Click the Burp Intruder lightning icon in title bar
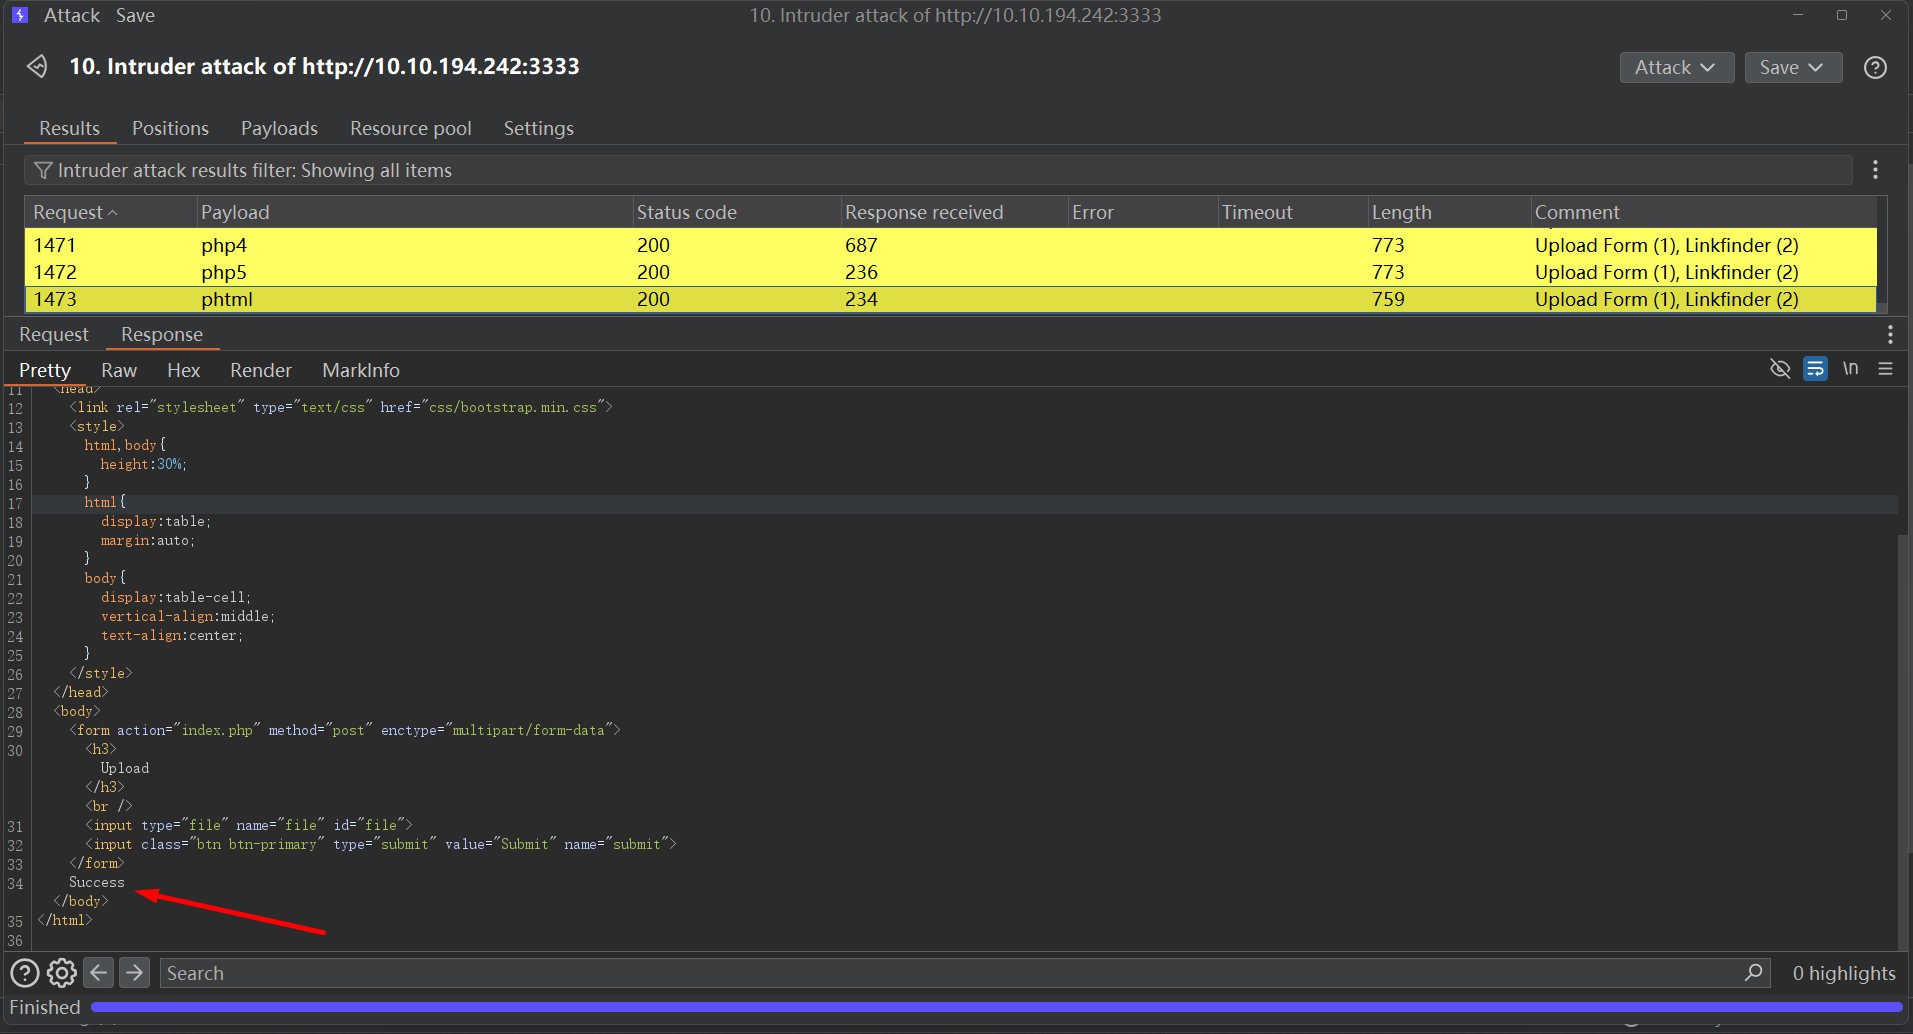1913x1034 pixels. [20, 15]
